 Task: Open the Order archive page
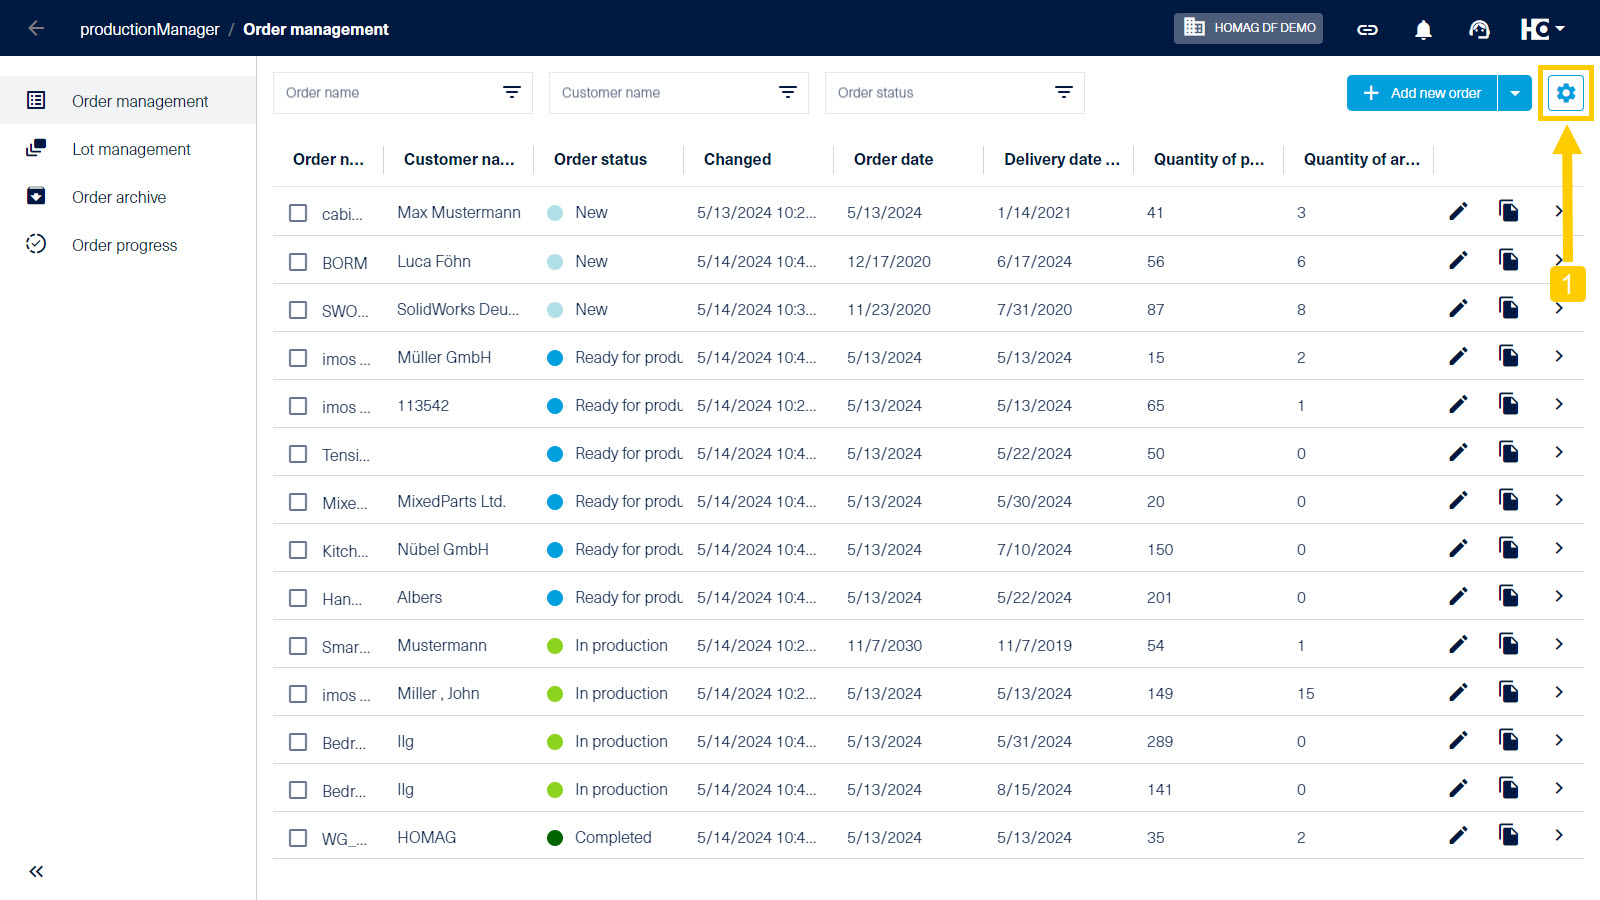119,197
